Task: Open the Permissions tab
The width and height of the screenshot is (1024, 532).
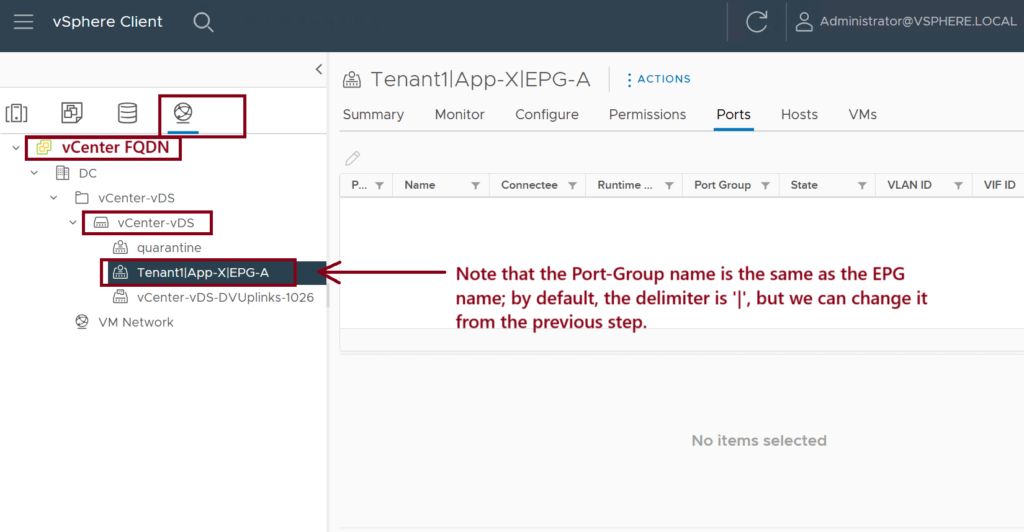Action: click(647, 115)
